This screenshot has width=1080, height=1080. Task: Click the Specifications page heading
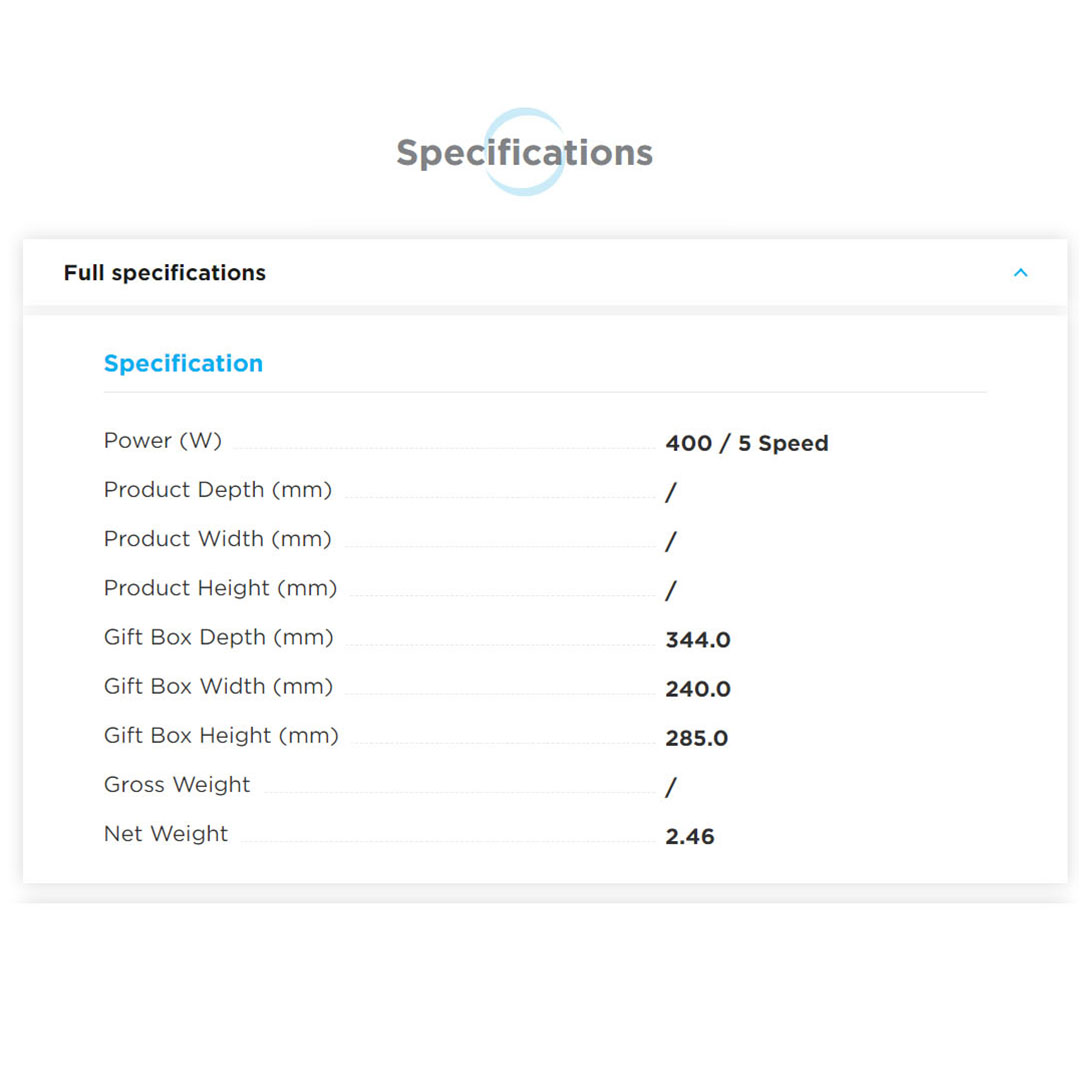click(524, 153)
